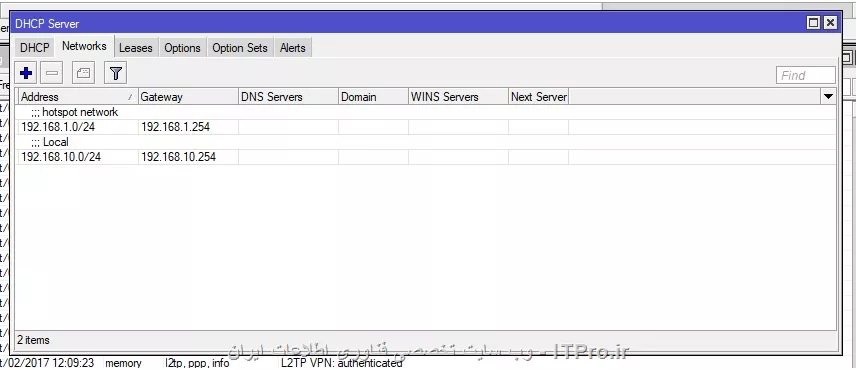Click the memory log topic in background

(x=123, y=363)
